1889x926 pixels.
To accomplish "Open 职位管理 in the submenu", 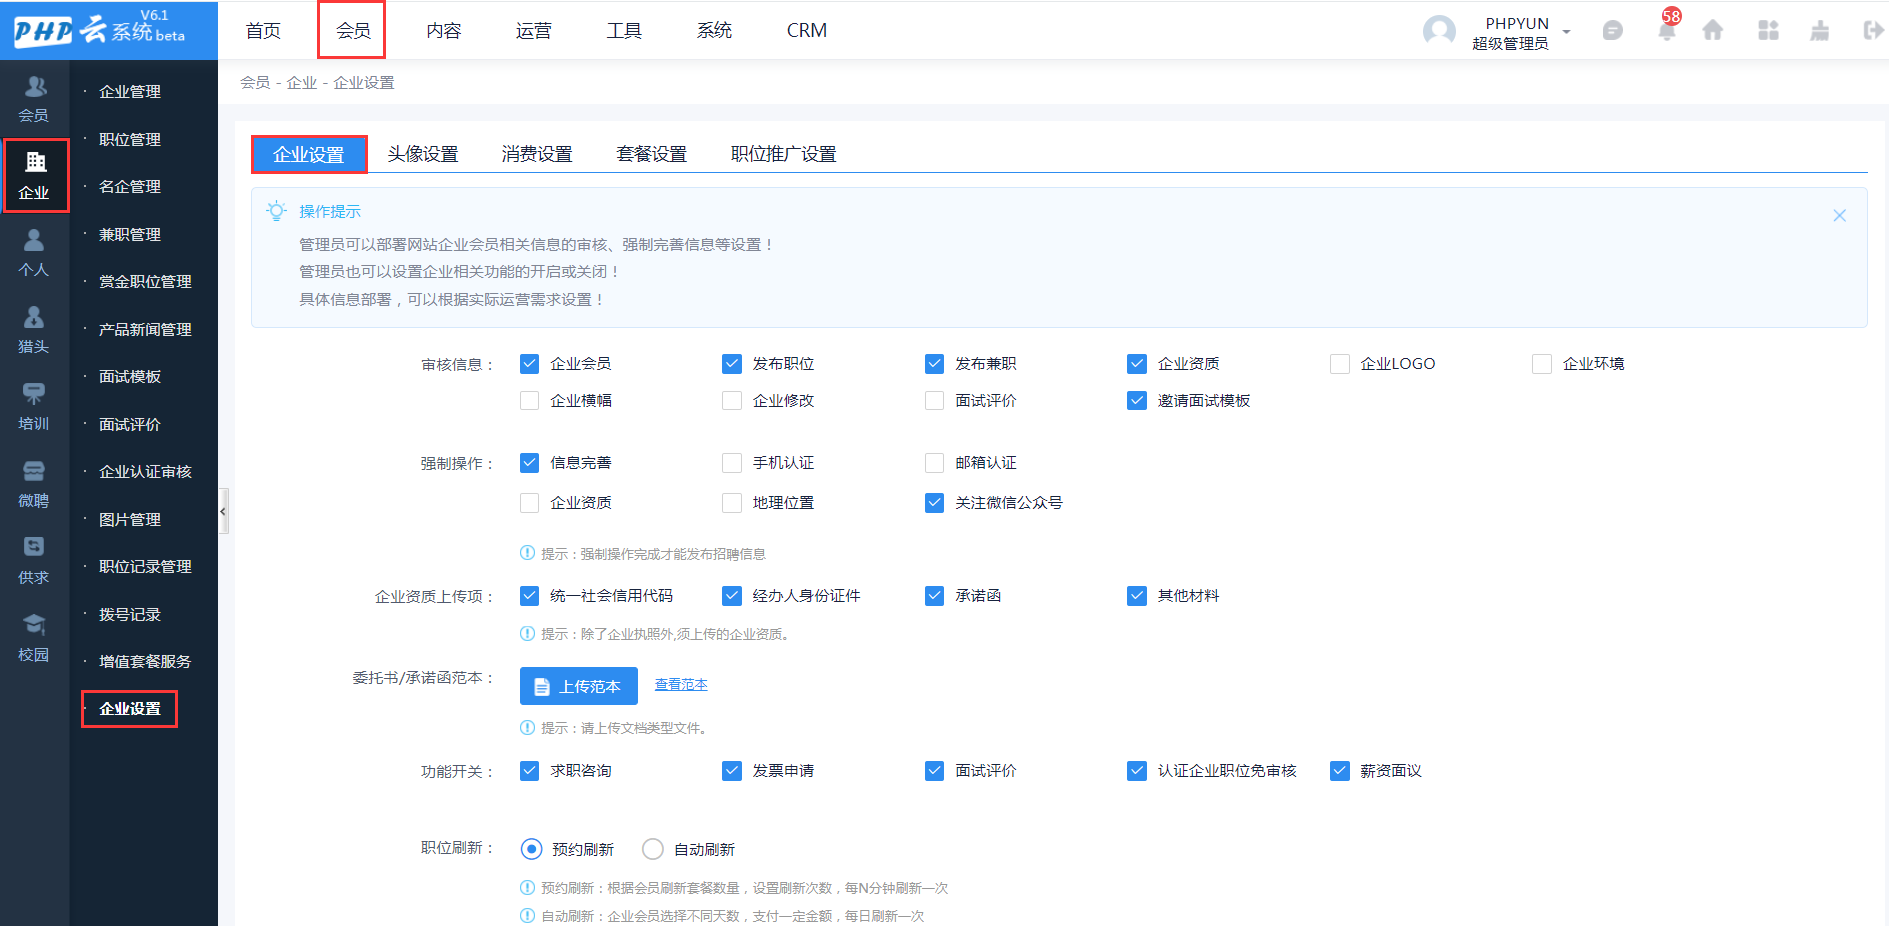I will tap(130, 140).
